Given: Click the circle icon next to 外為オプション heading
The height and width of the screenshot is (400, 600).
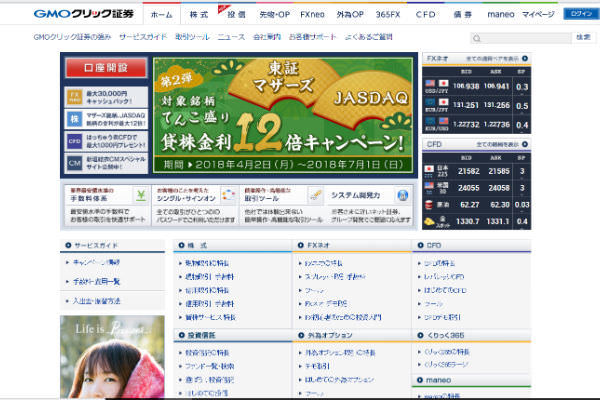Looking at the screenshot, I should coord(301,335).
